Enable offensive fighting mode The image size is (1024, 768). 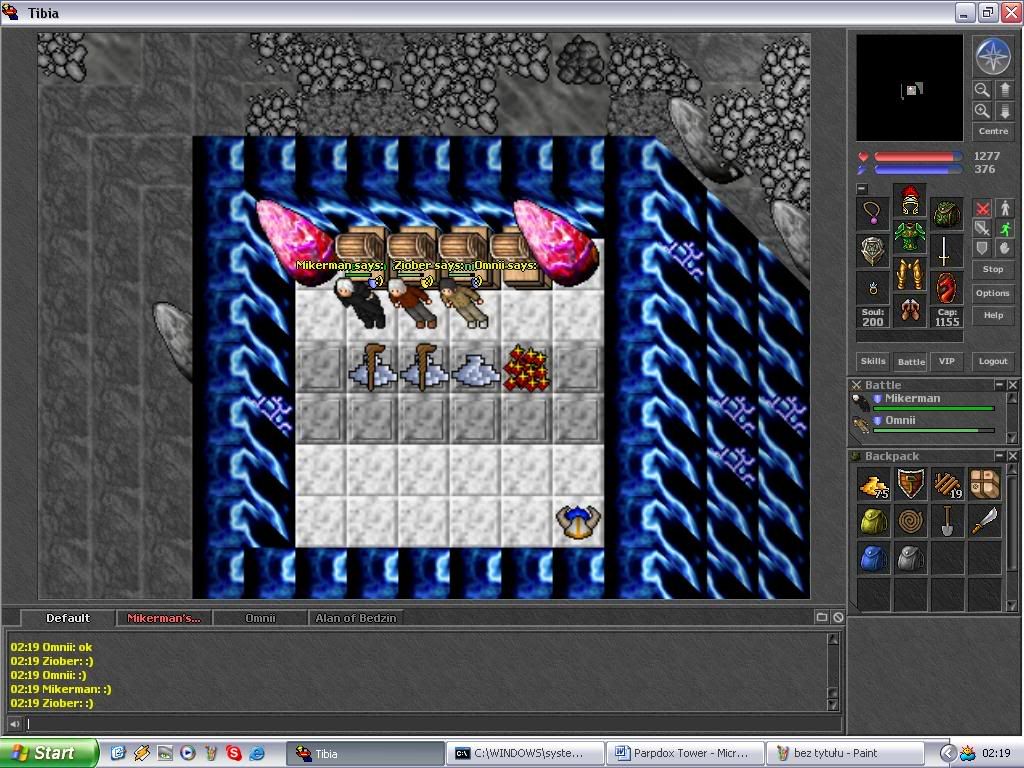[982, 208]
